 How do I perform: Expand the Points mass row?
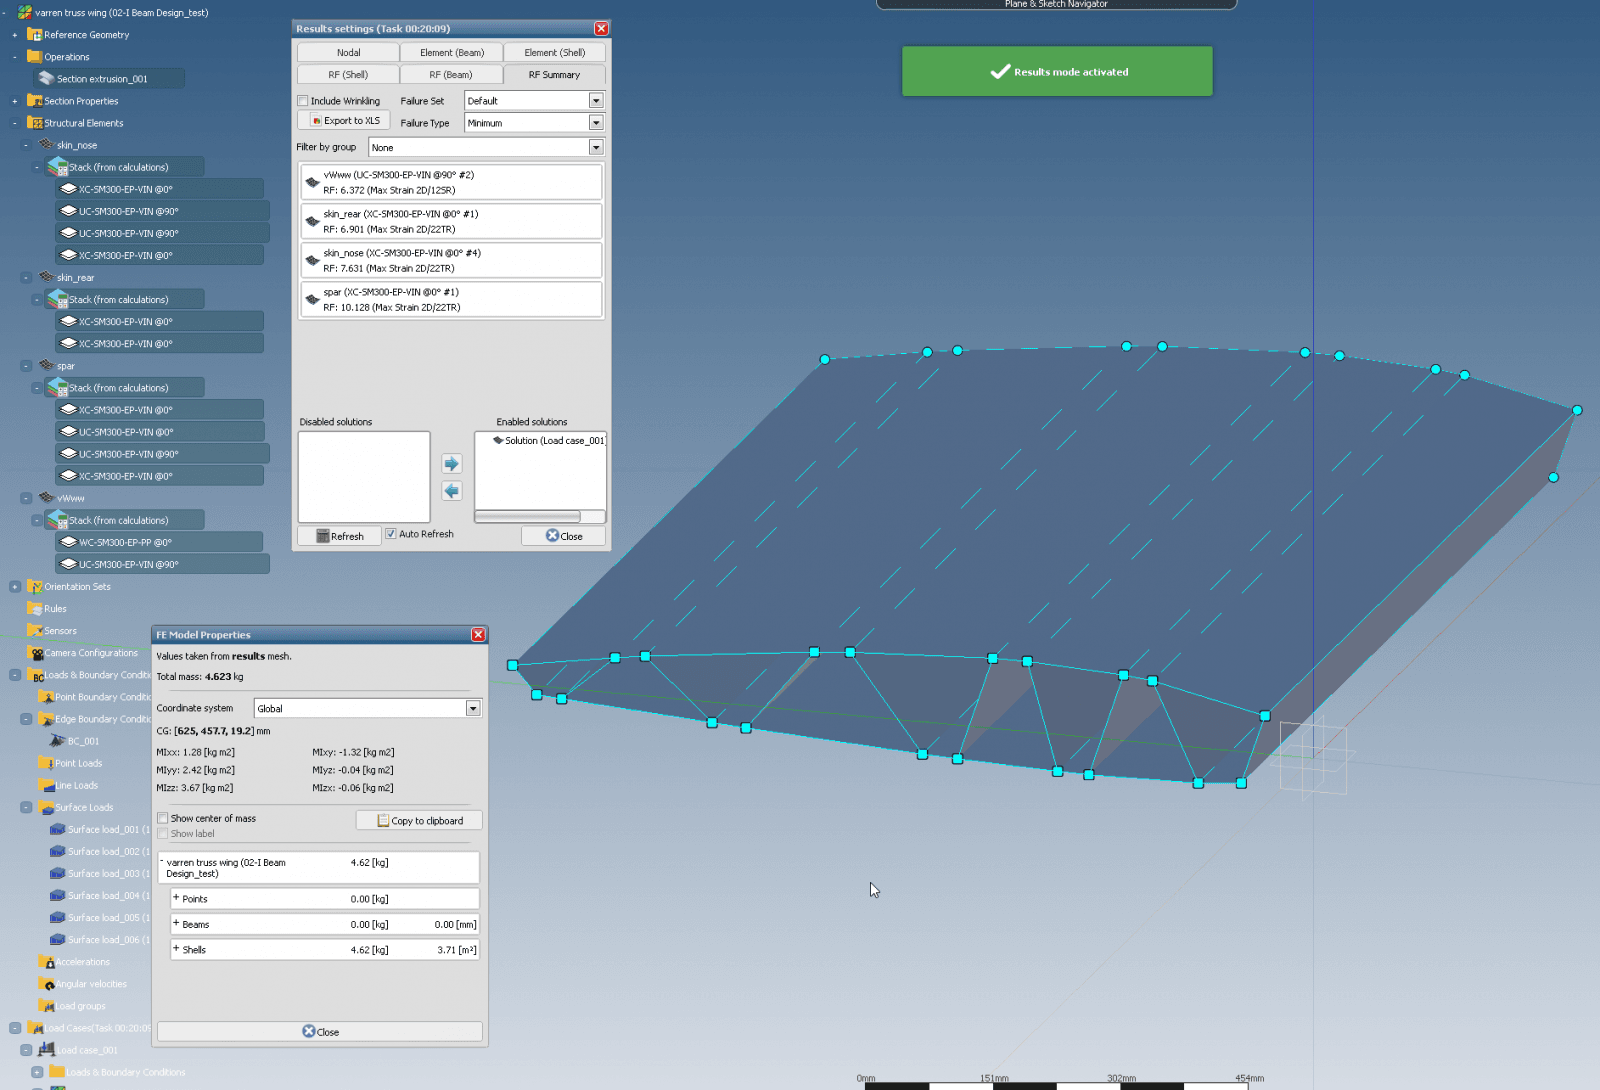click(176, 898)
